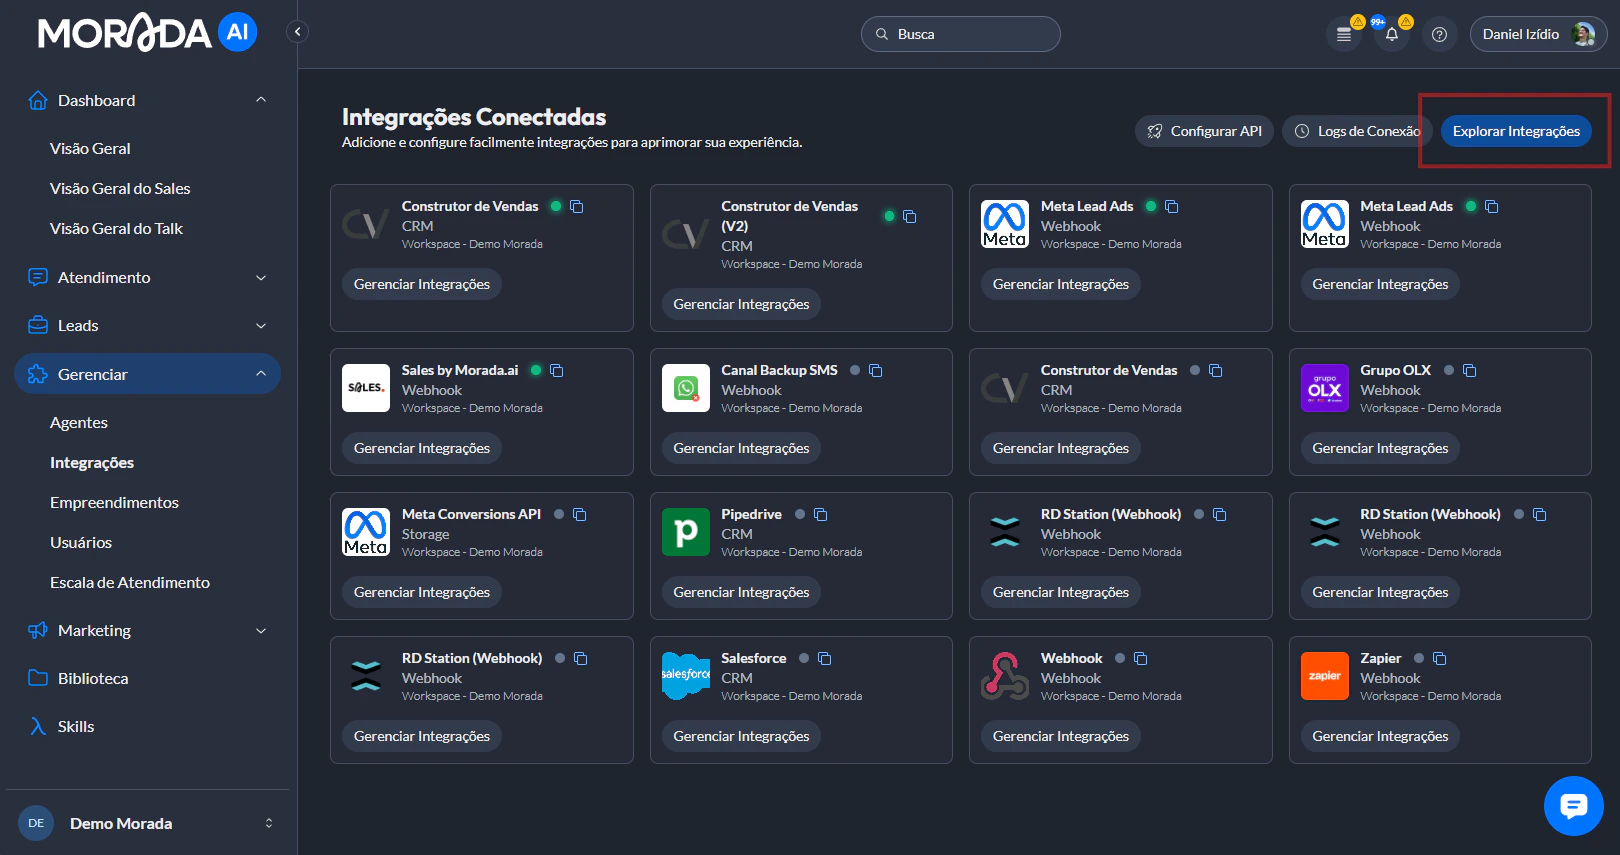The image size is (1620, 855).
Task: Collapse the sidebar with the arrow button
Action: tap(297, 32)
